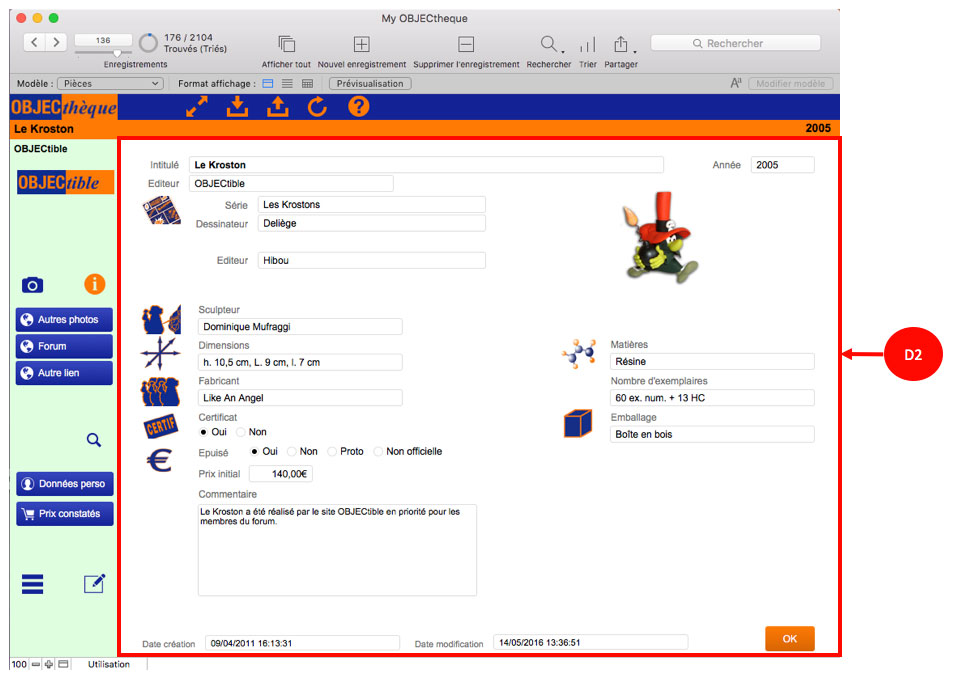
Task: Click the record number field 136
Action: [103, 40]
